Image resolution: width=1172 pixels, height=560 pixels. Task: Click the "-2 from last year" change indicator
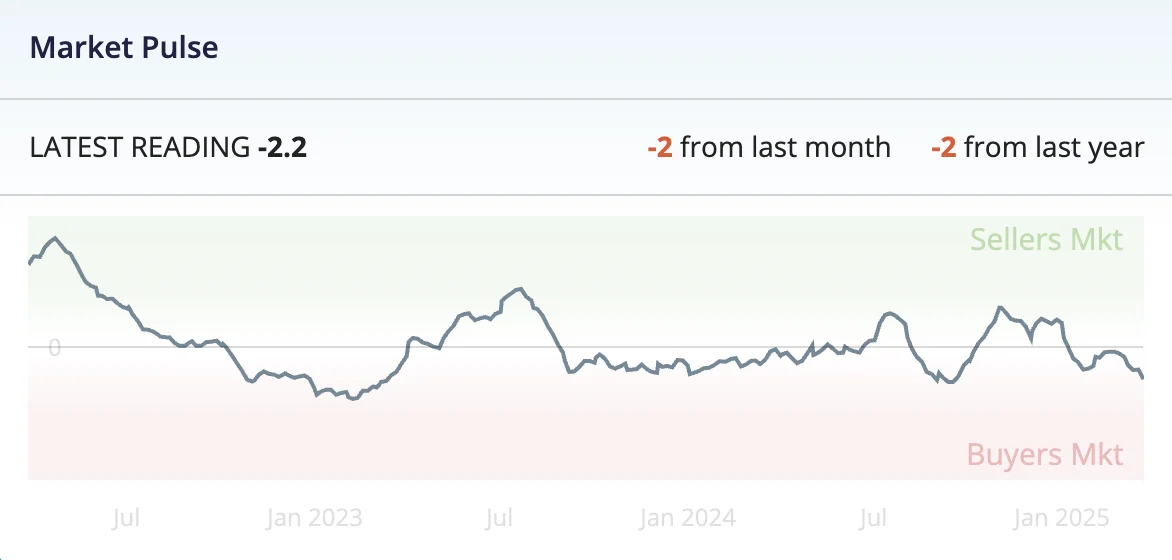click(1037, 148)
